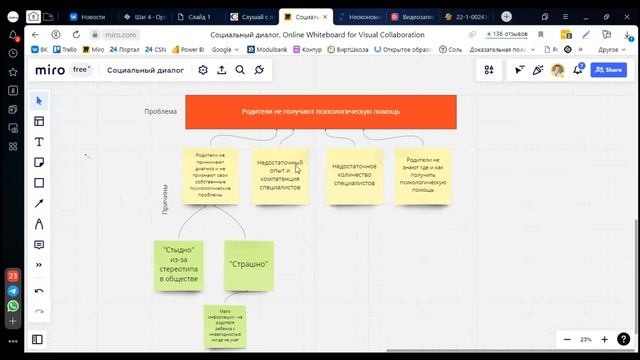This screenshot has width=640, height=360.
Task: Open the user avatar menu
Action: 558,70
